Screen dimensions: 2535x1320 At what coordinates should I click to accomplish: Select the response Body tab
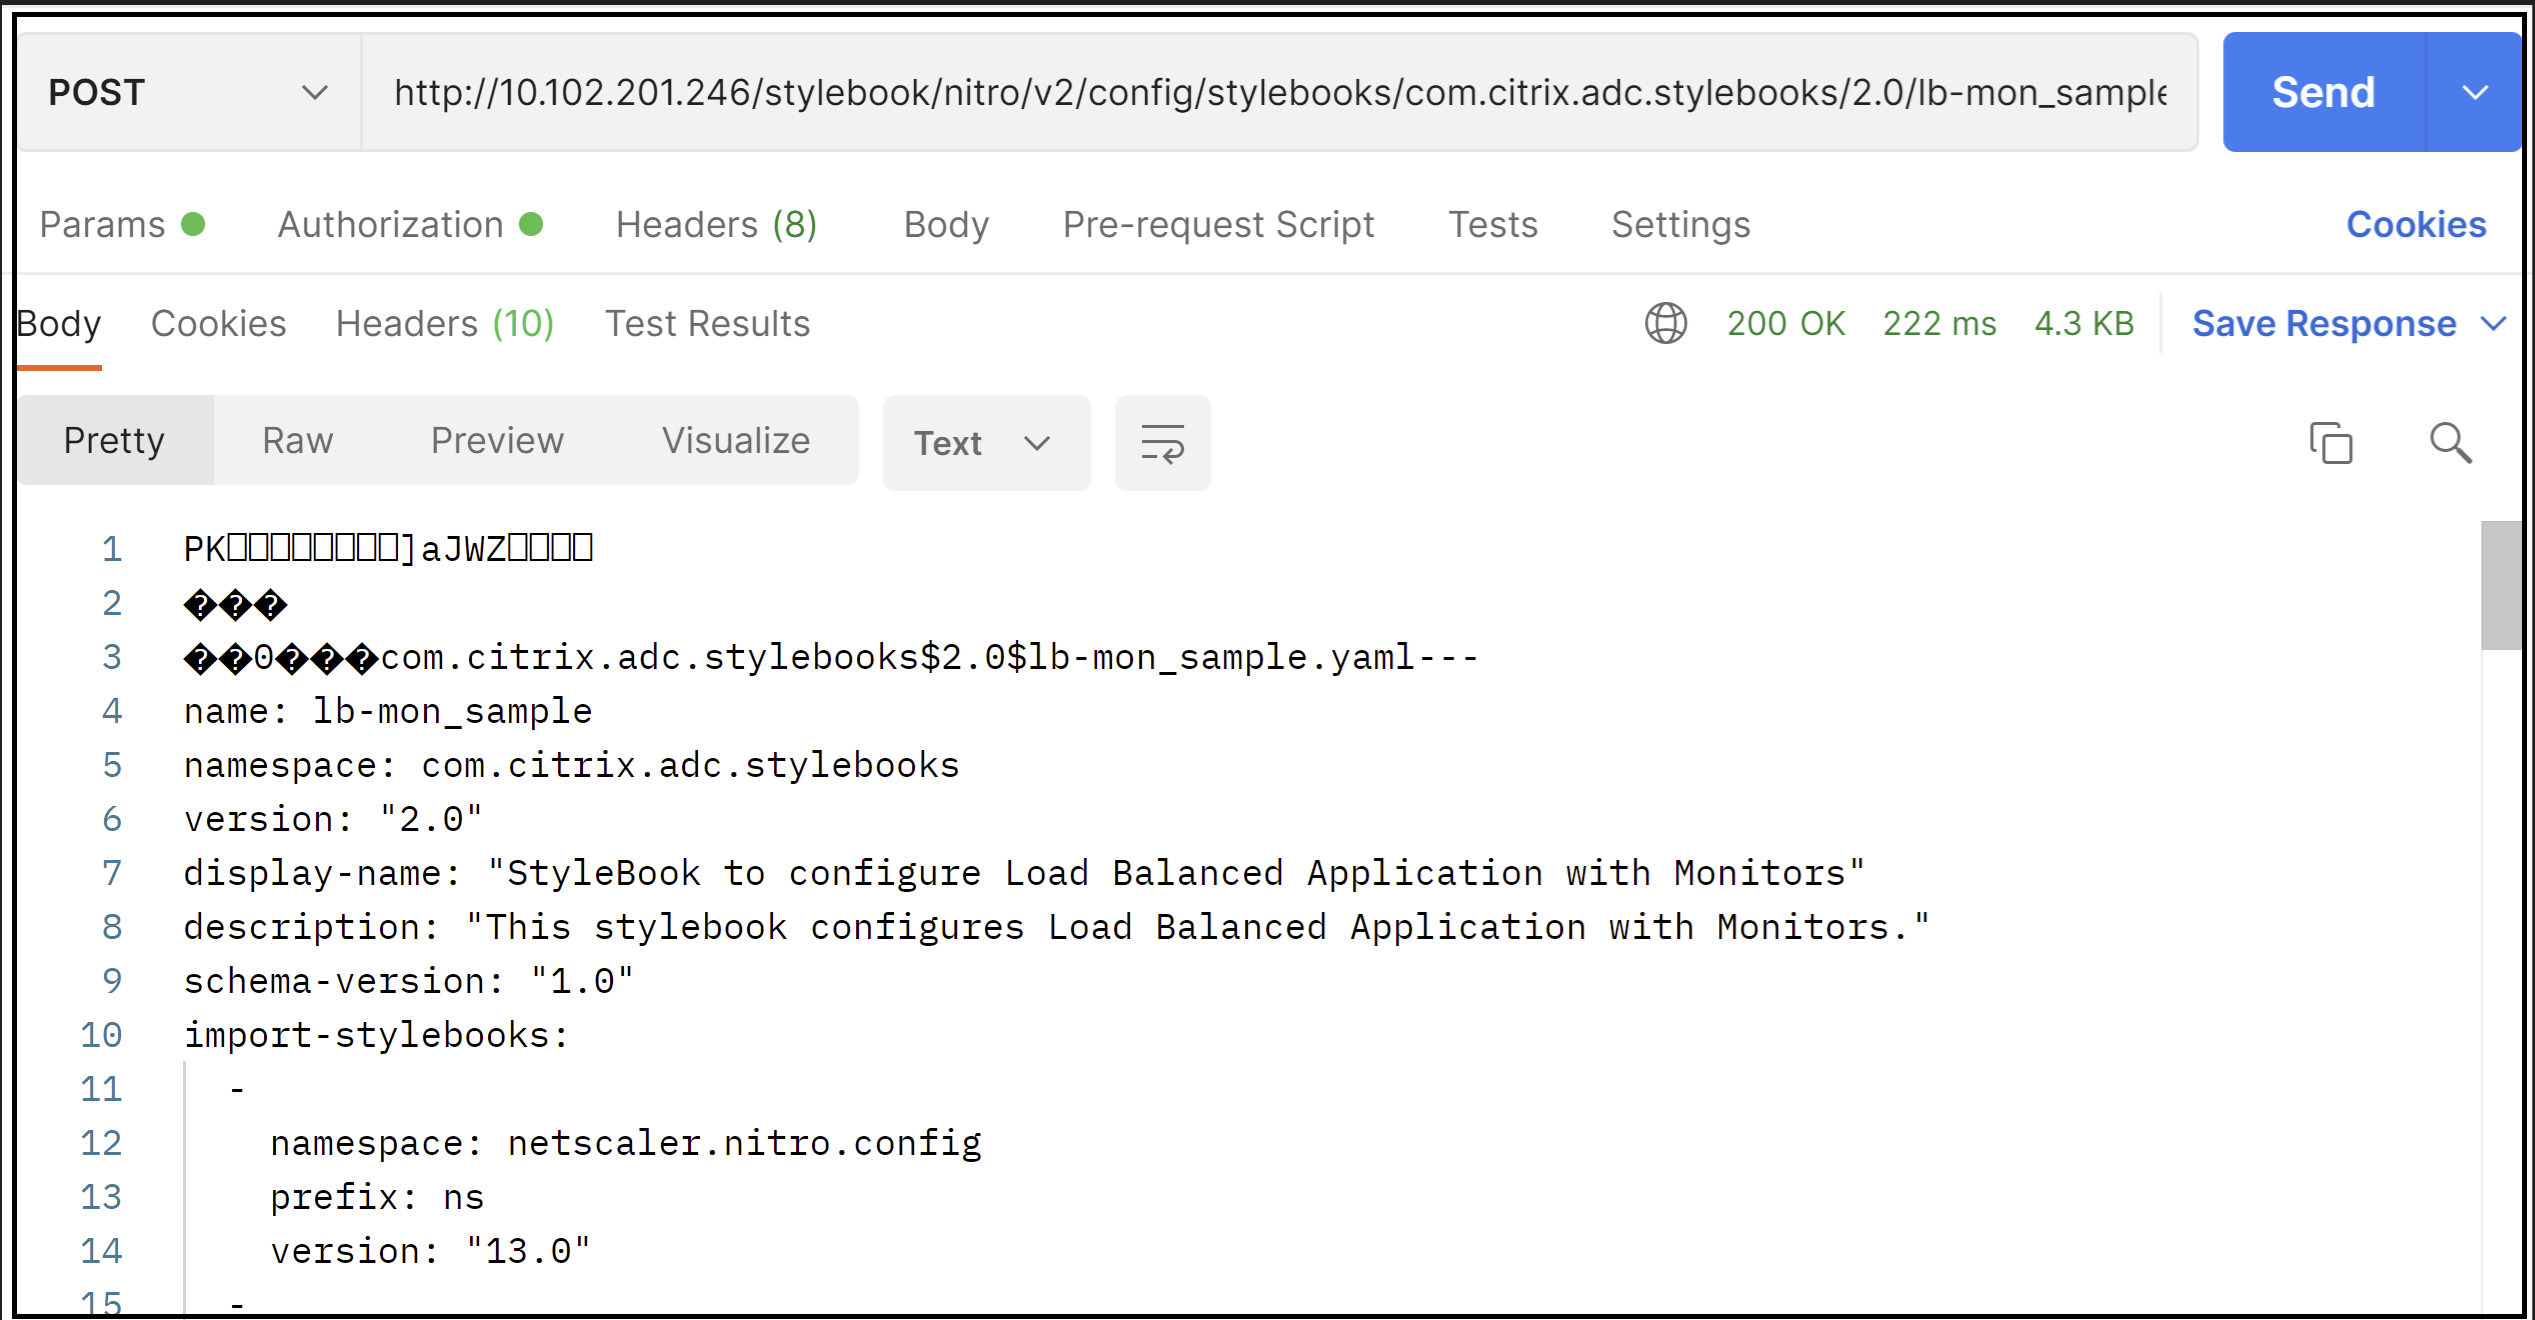click(59, 323)
